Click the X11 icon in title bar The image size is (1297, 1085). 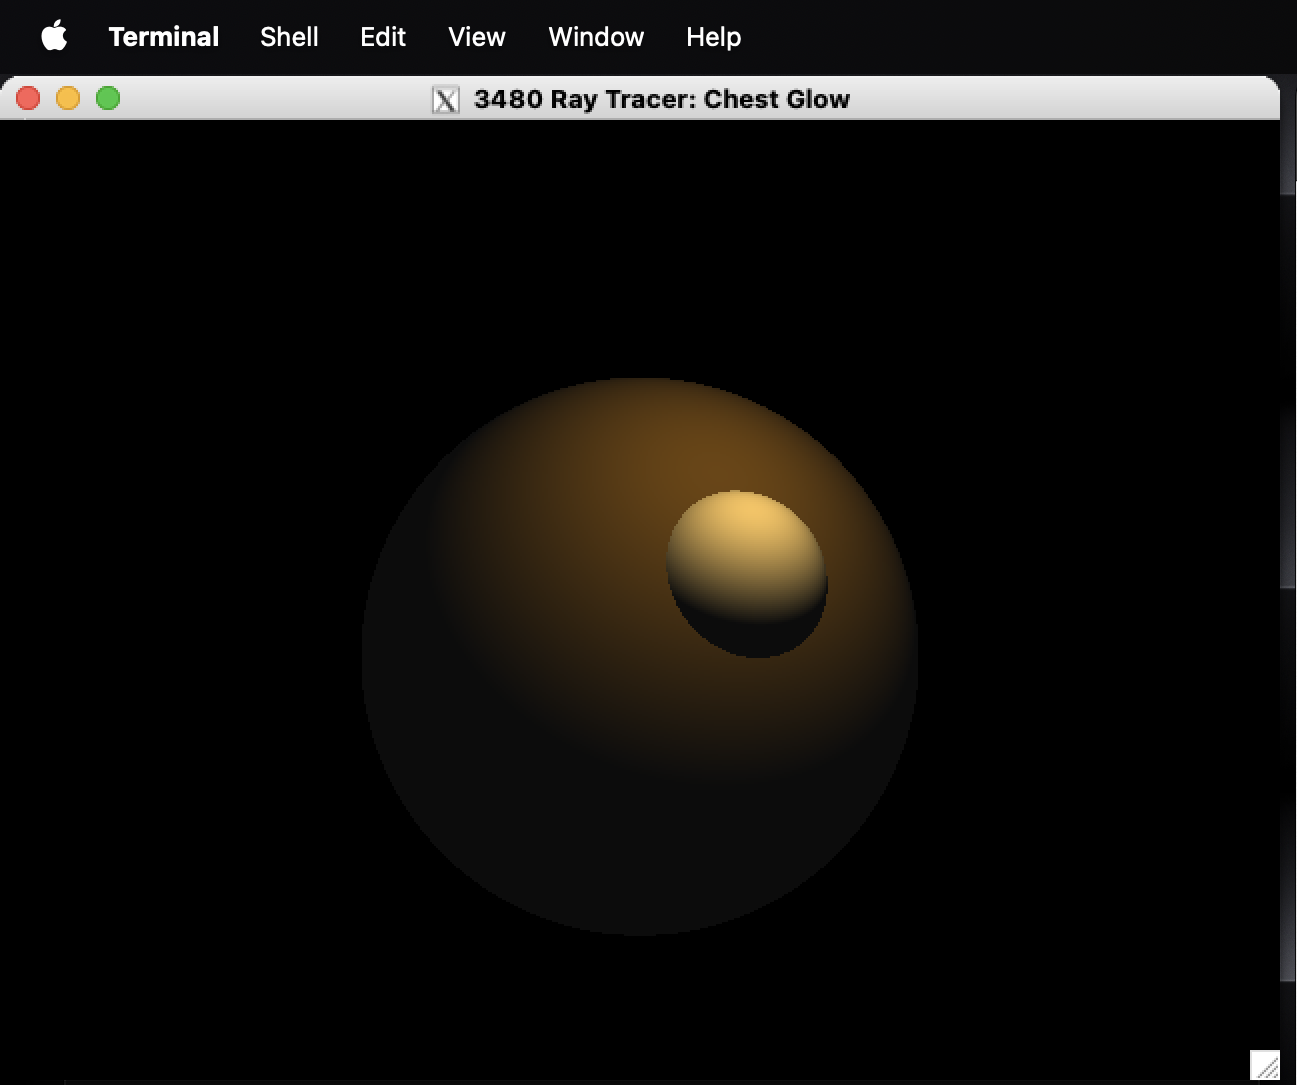[445, 100]
